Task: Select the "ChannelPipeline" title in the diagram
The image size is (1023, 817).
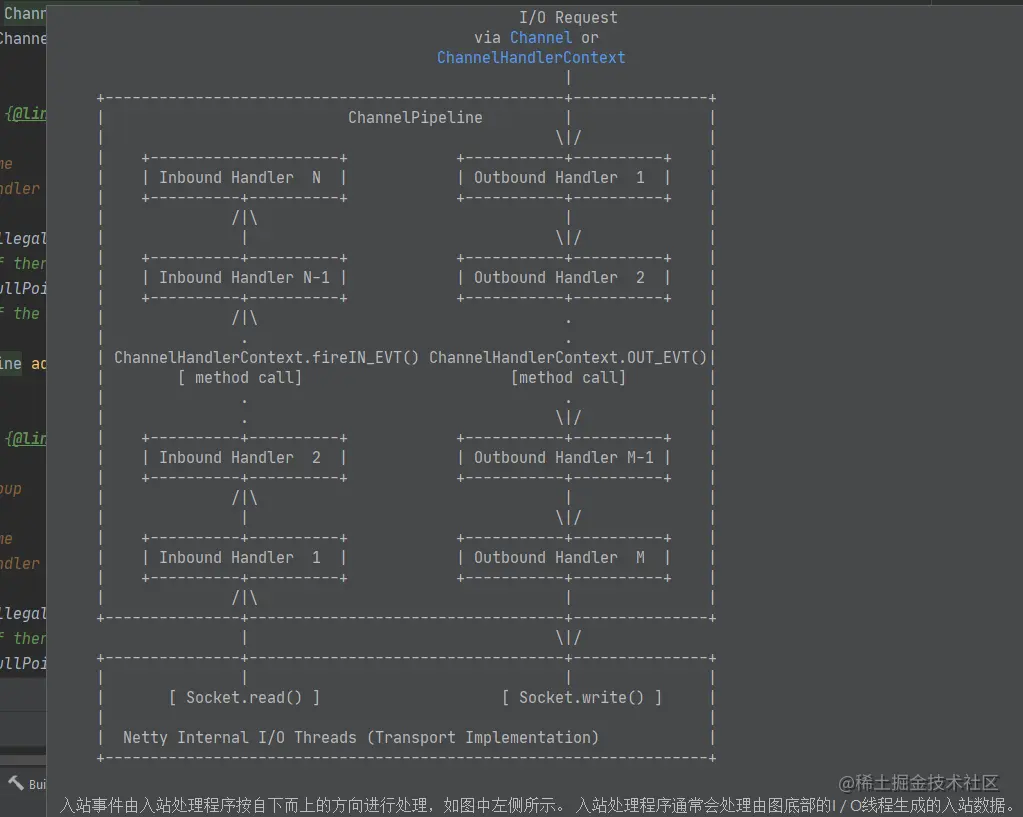Action: click(x=415, y=117)
